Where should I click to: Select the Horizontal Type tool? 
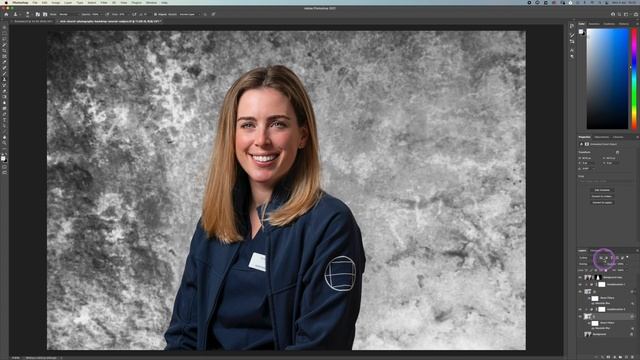tap(4, 120)
